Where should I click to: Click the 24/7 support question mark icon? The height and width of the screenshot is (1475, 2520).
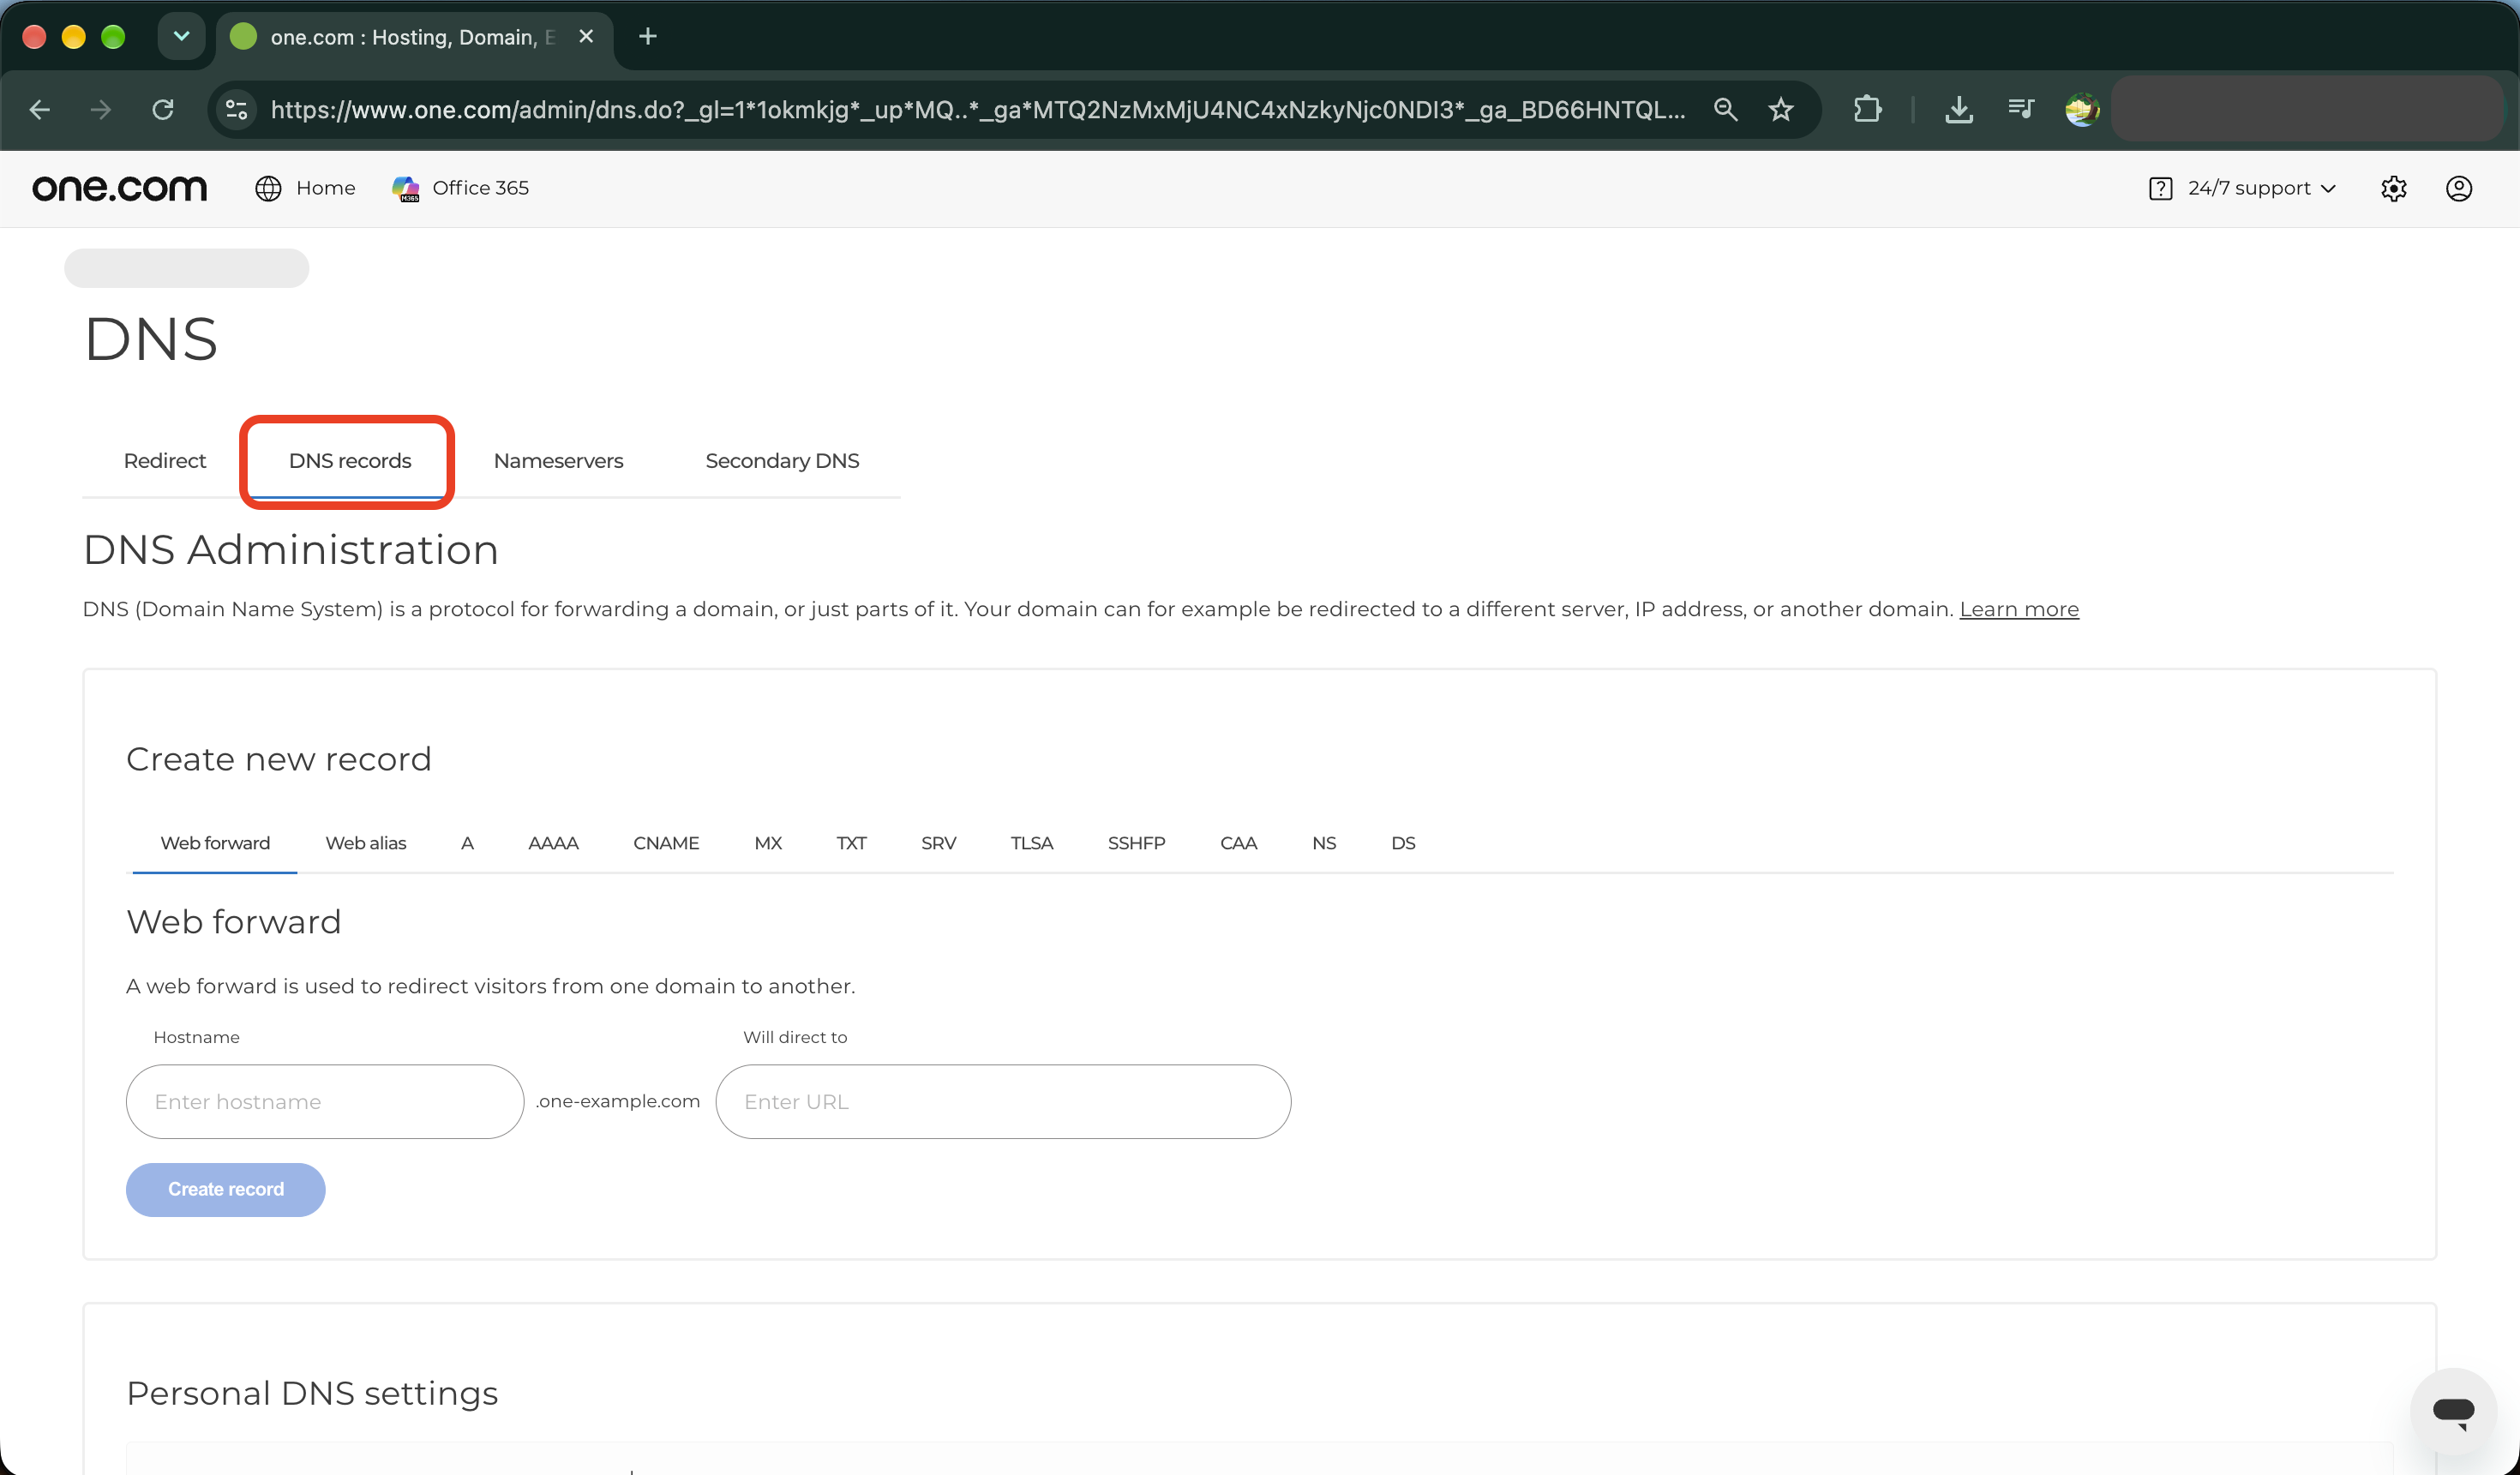coord(2160,188)
